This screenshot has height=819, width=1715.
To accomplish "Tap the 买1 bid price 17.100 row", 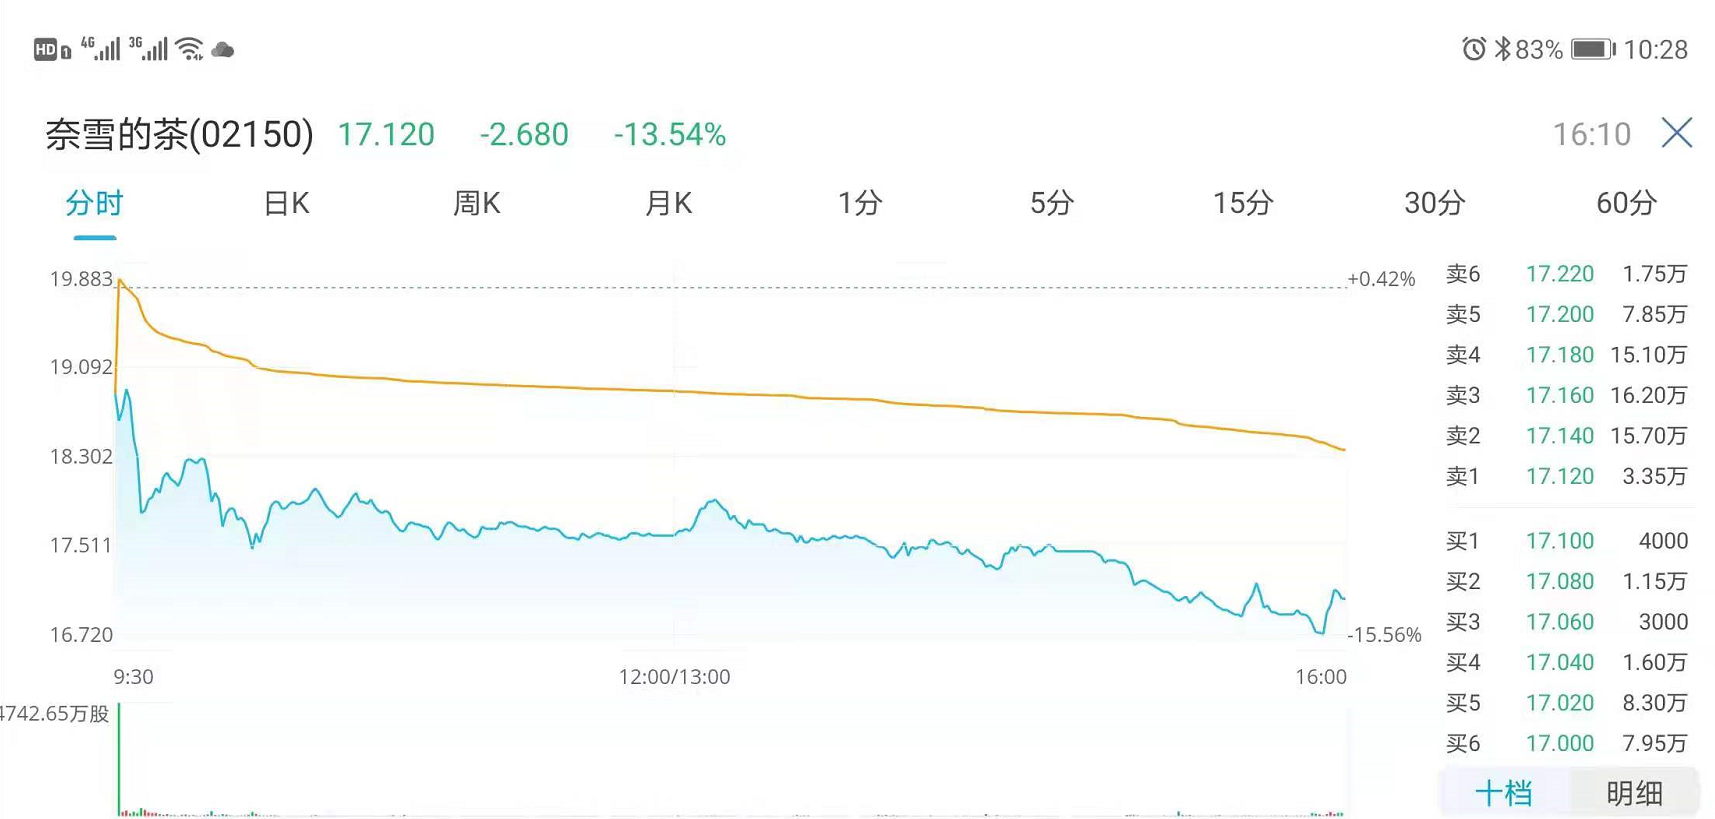I will pos(1566,541).
